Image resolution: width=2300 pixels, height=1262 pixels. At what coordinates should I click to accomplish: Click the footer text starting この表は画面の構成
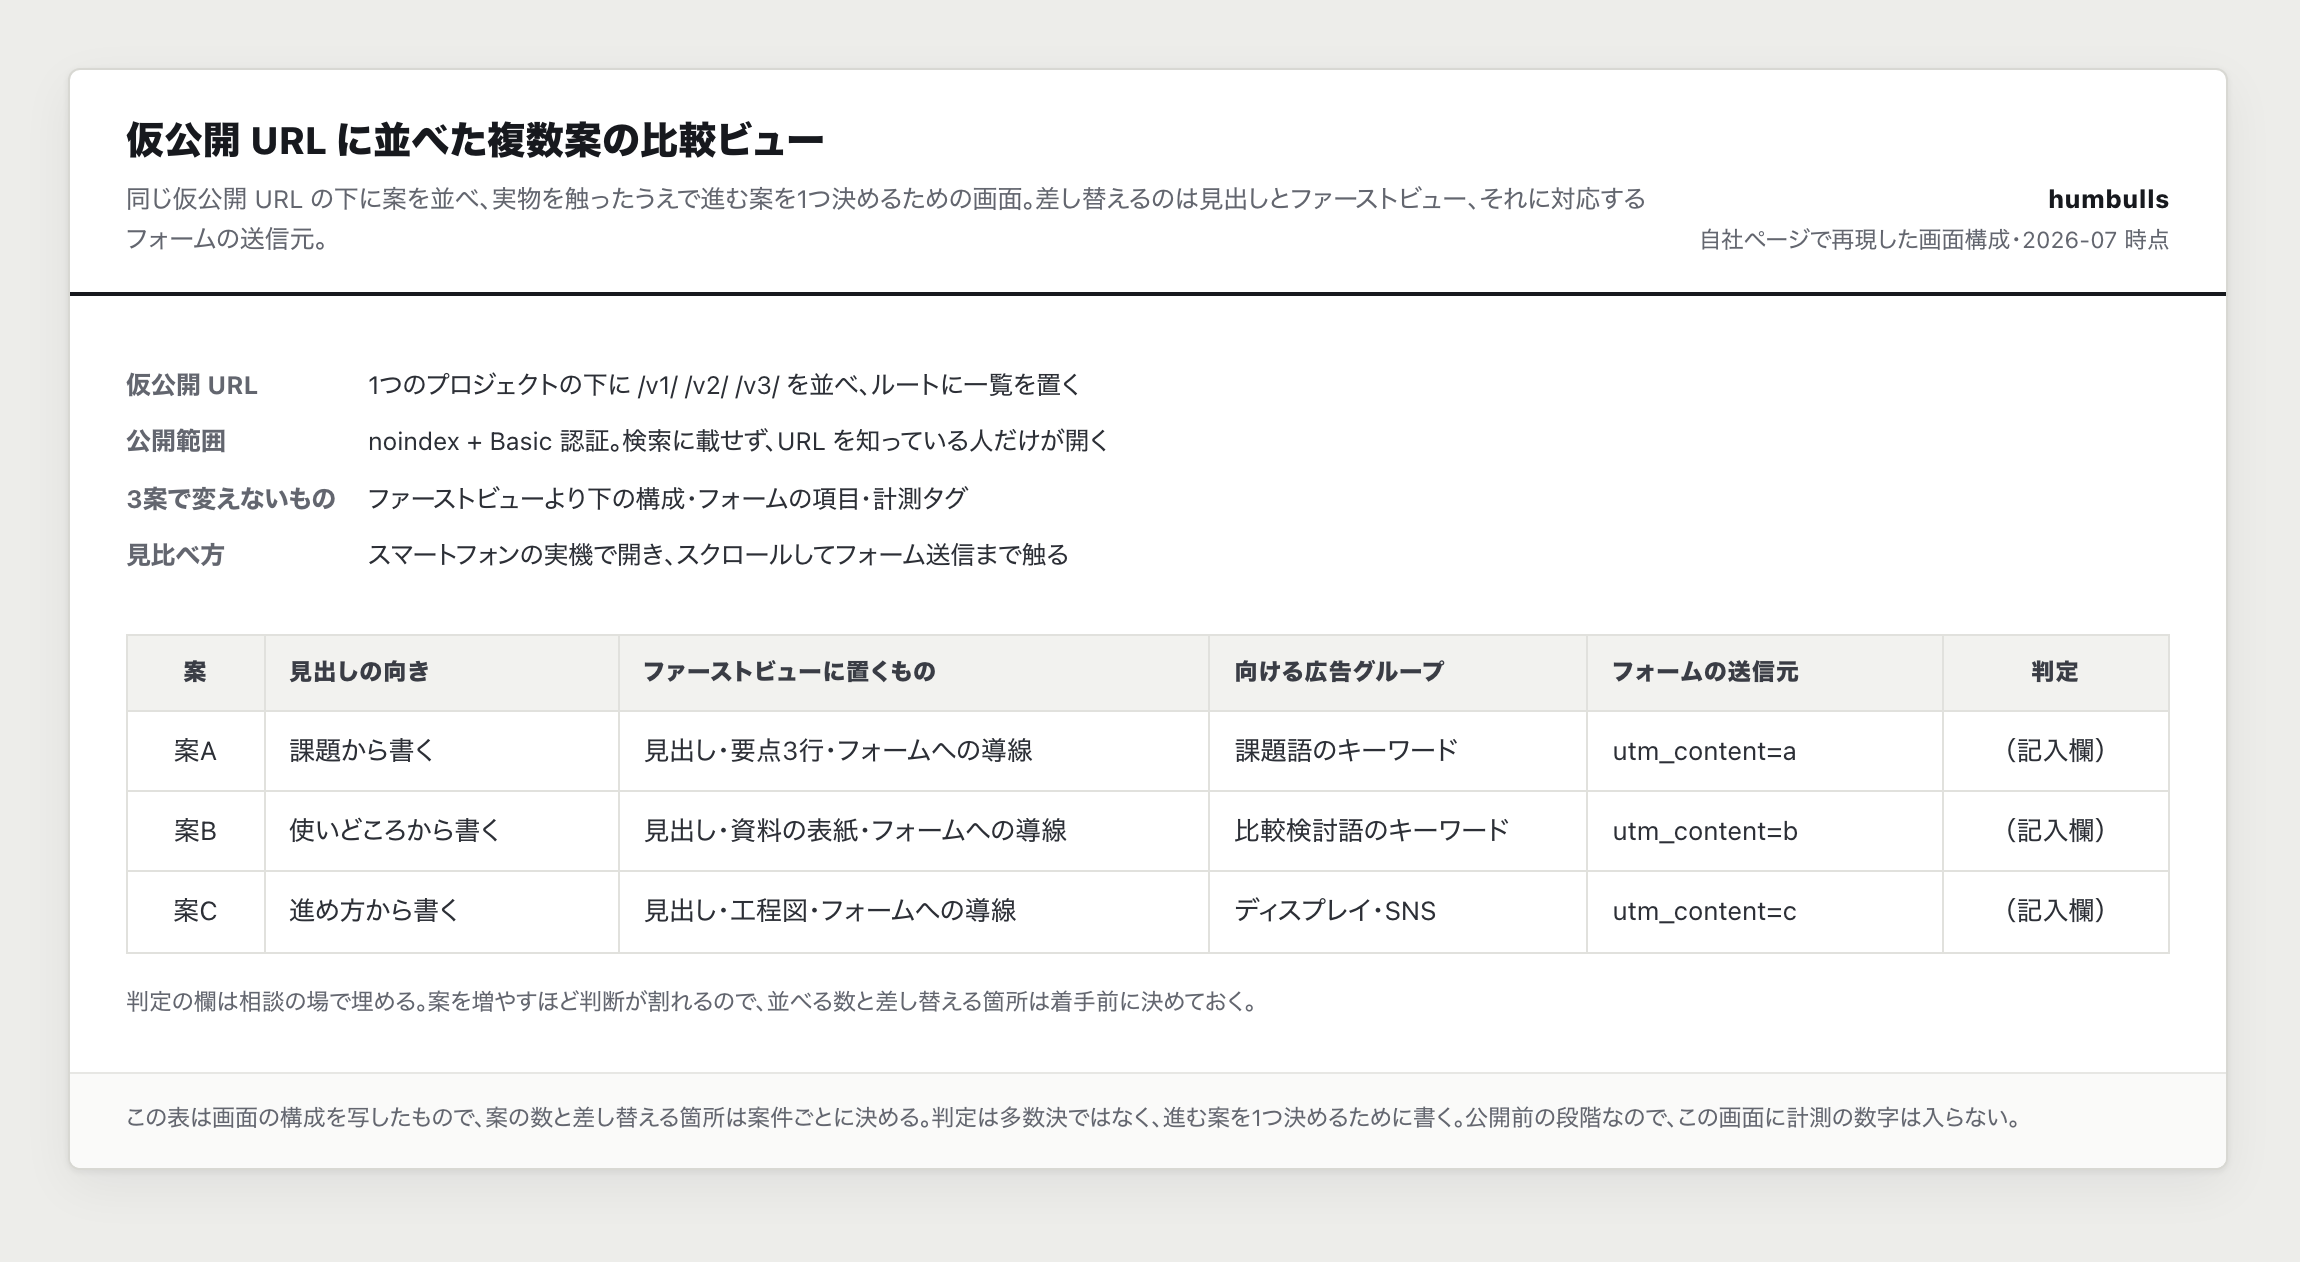(x=1074, y=1118)
